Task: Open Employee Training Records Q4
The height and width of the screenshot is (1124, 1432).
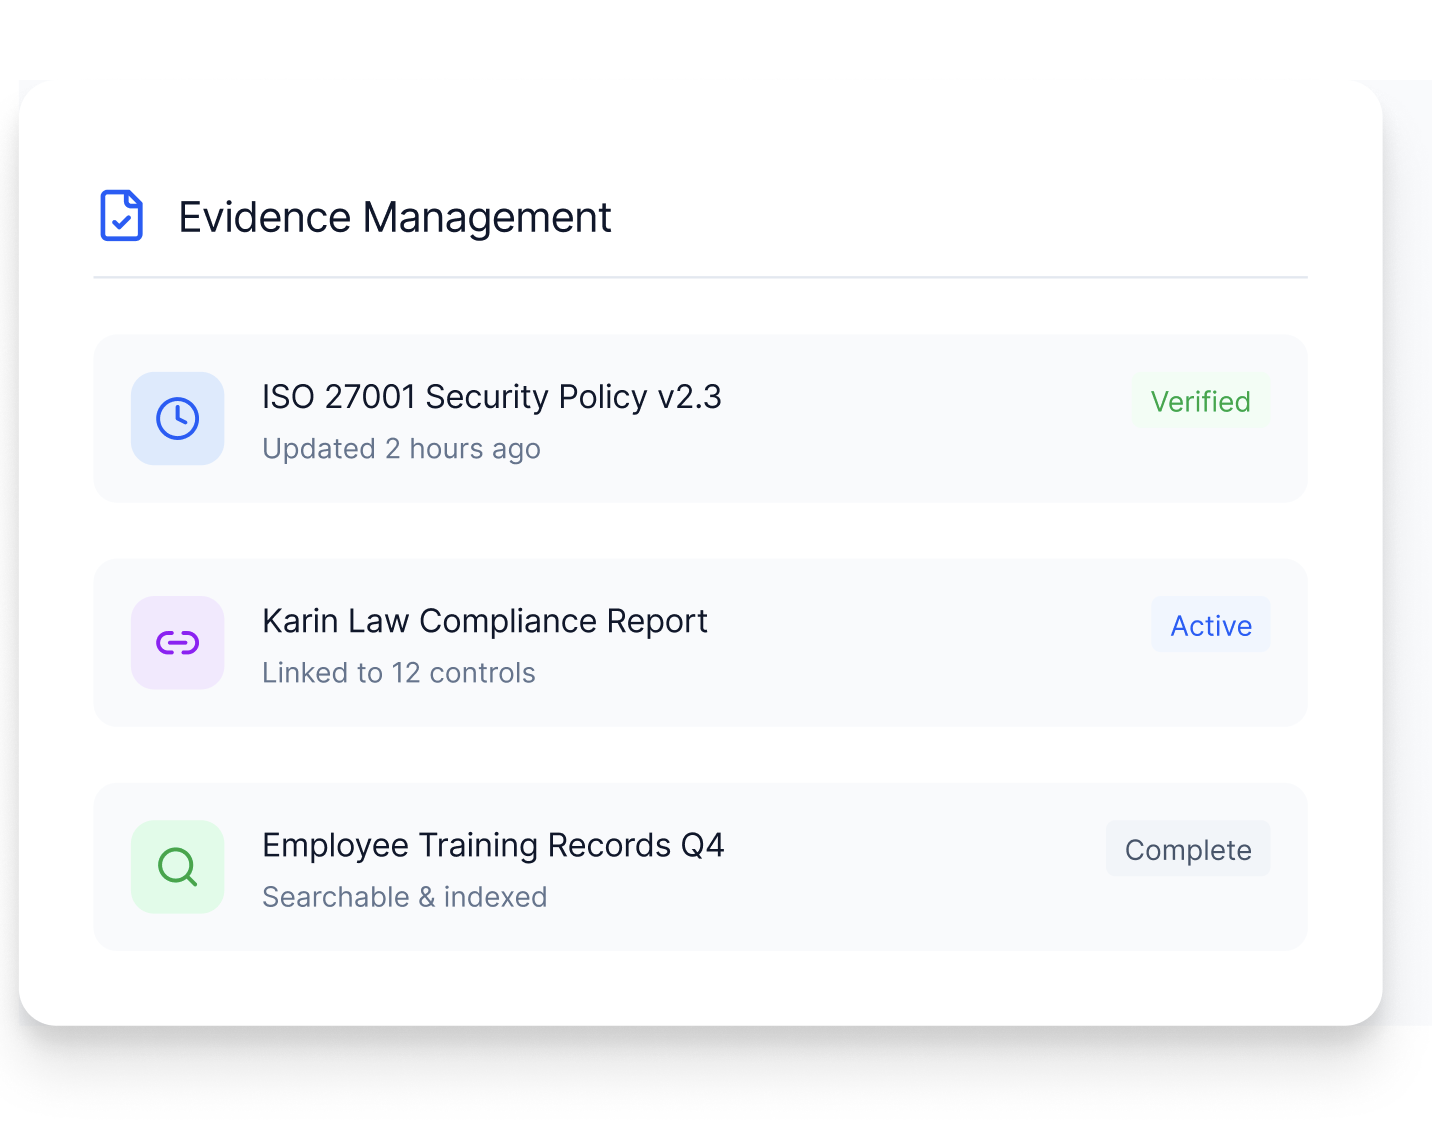Action: click(492, 845)
